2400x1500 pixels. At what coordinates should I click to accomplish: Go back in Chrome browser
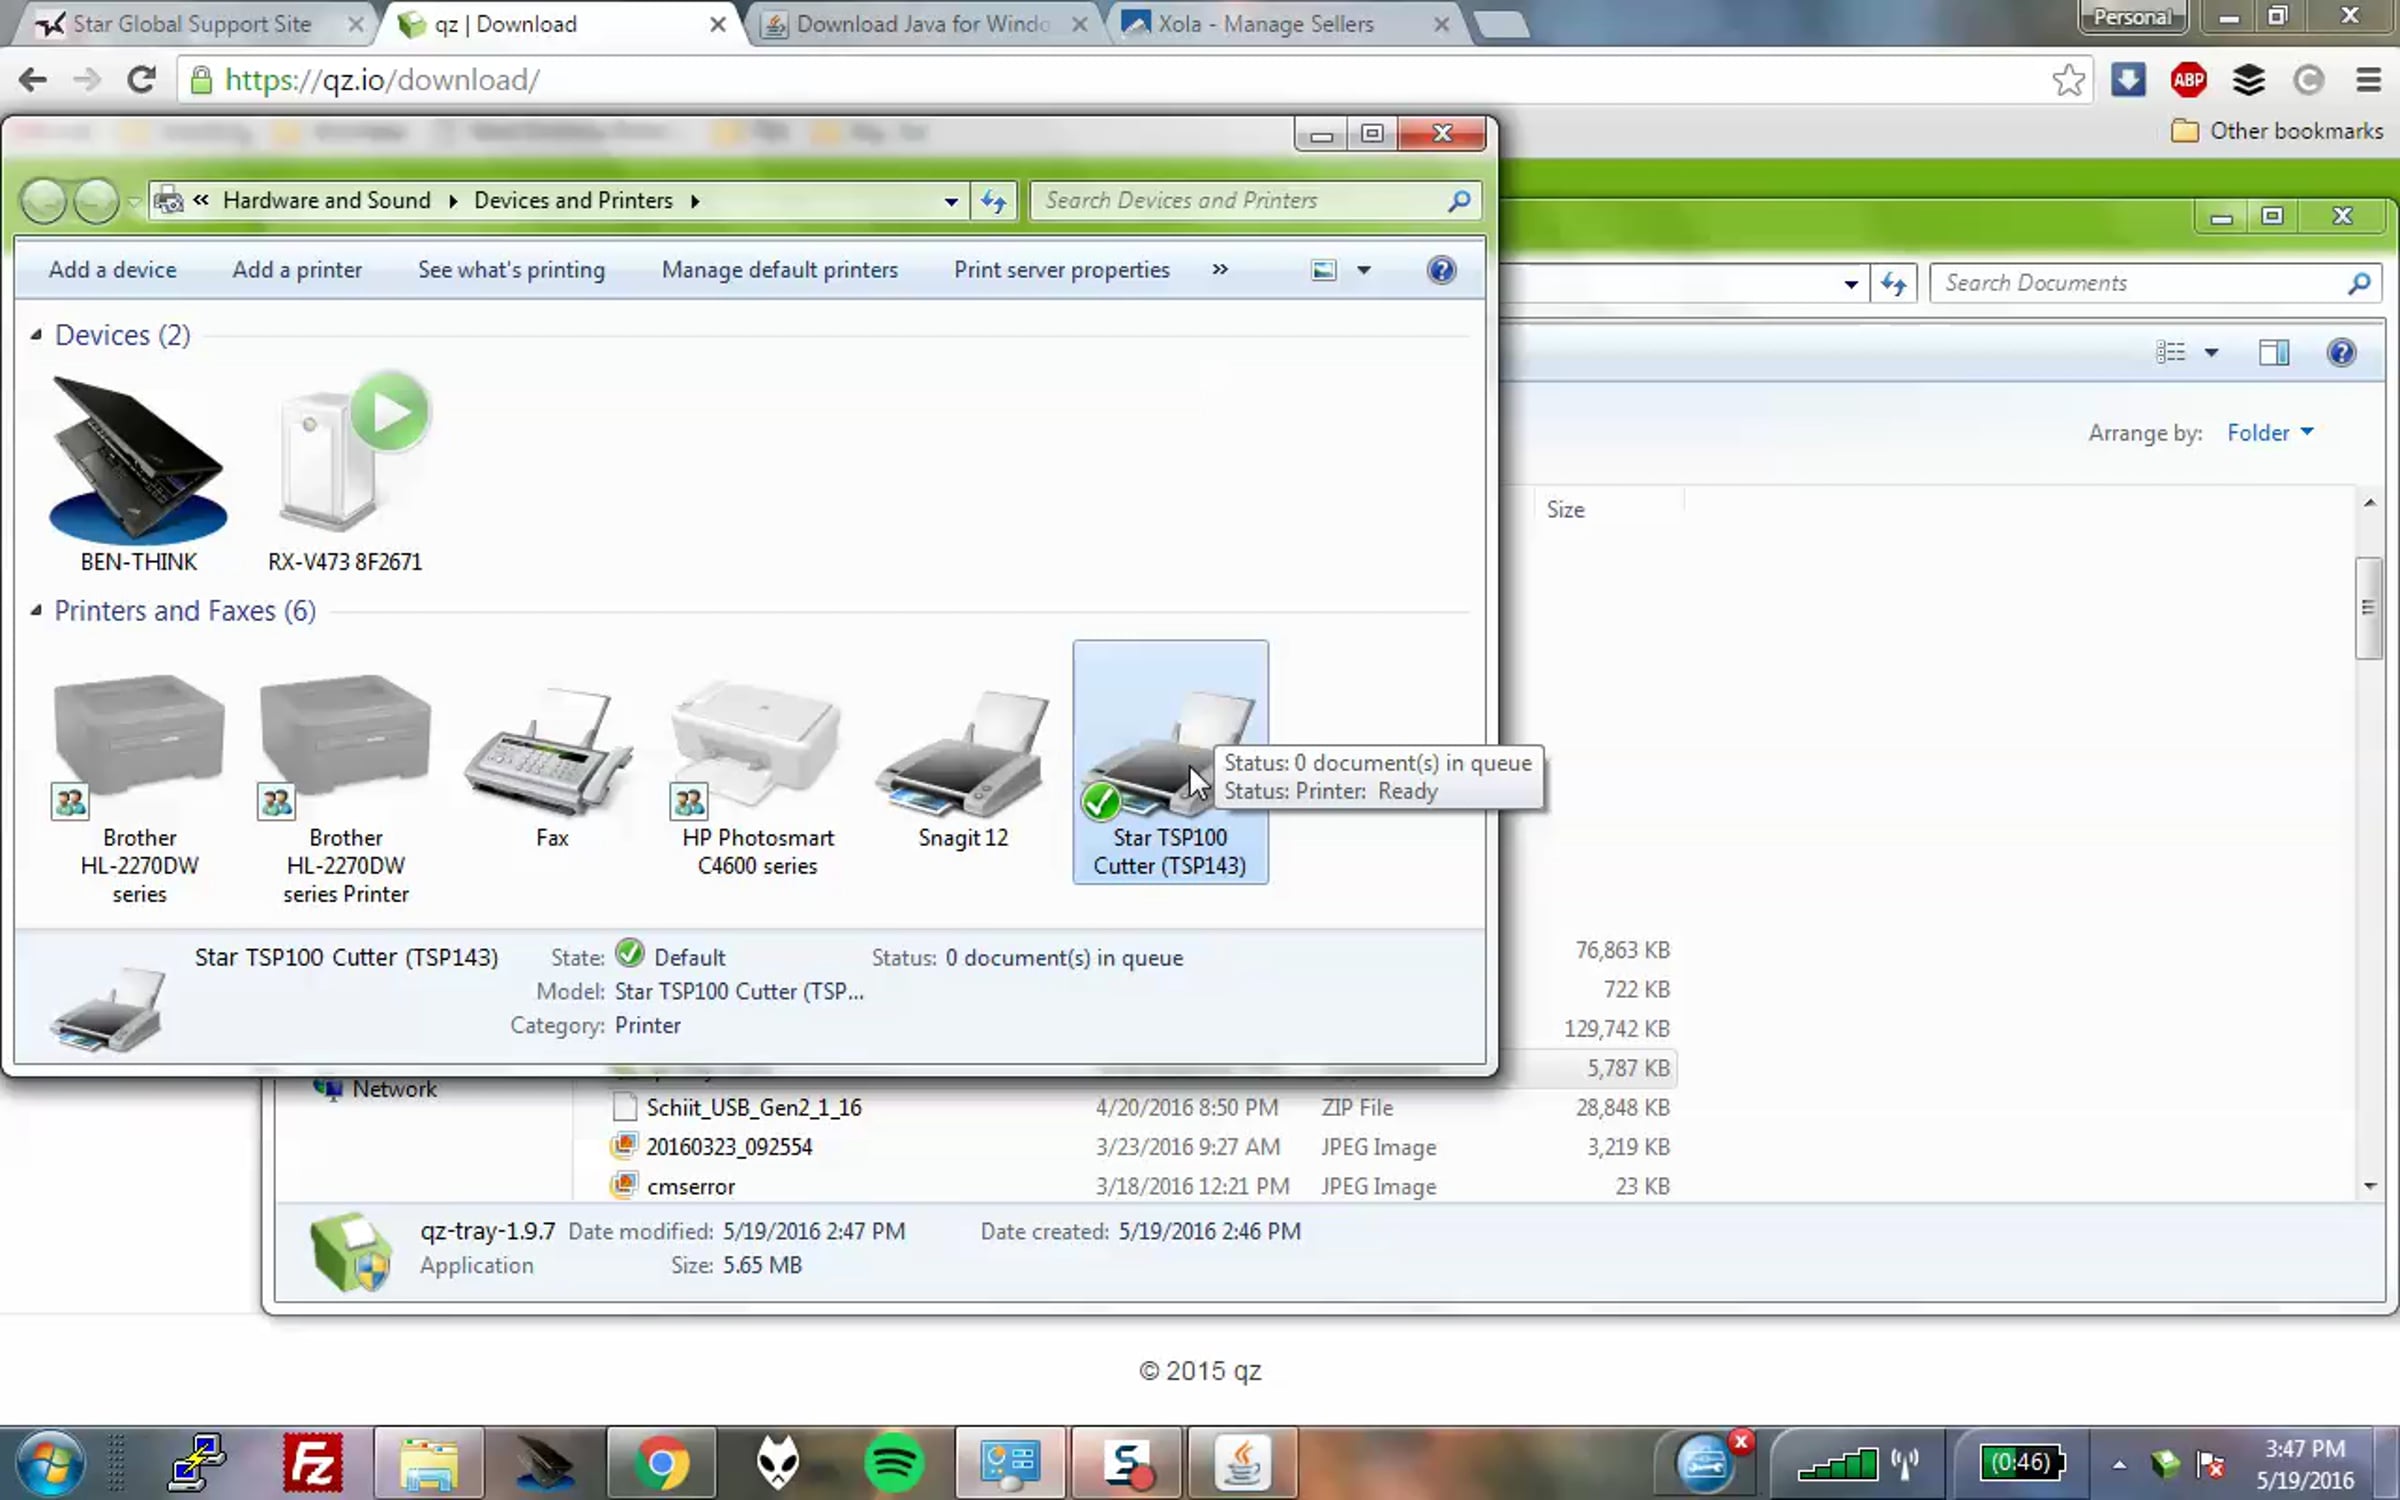coord(33,80)
